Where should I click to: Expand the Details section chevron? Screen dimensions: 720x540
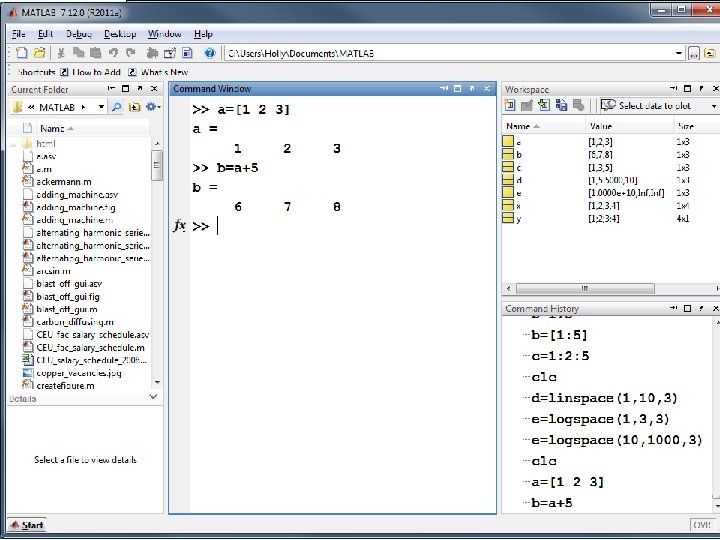point(153,397)
